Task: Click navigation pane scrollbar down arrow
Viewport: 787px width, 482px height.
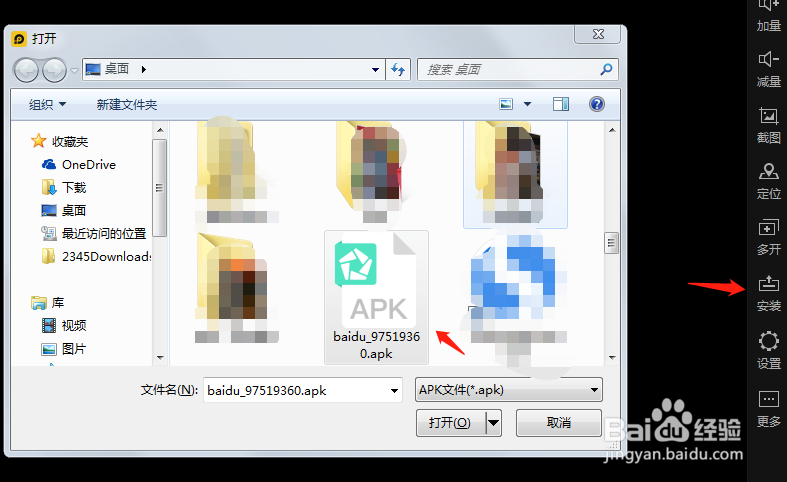Action: 160,357
